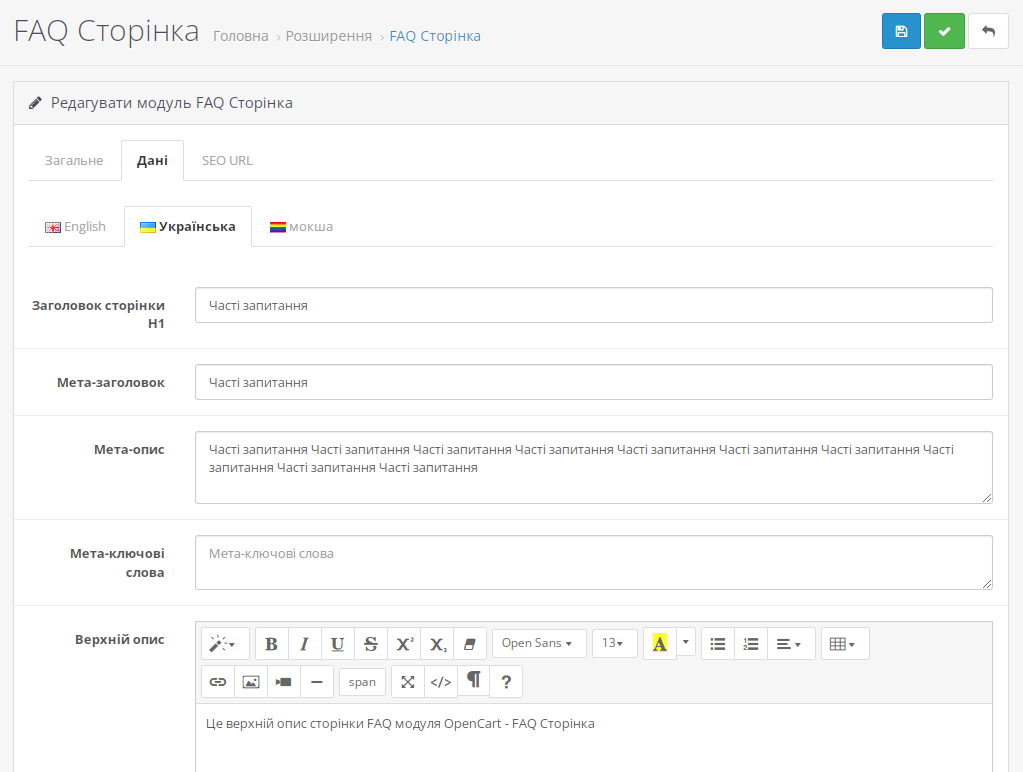Screen dimensions: 1023x772
Task: Open the font size 13 dropdown
Action: 615,643
